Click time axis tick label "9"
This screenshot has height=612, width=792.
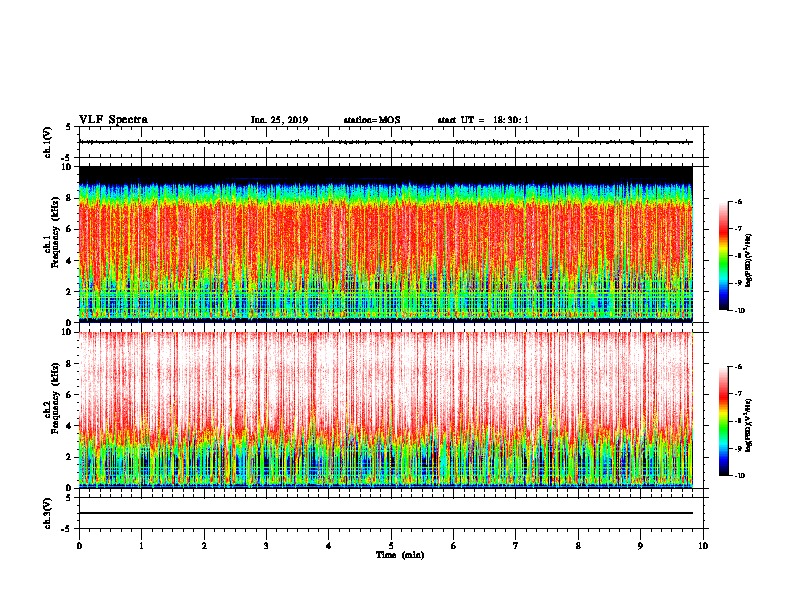pos(640,546)
